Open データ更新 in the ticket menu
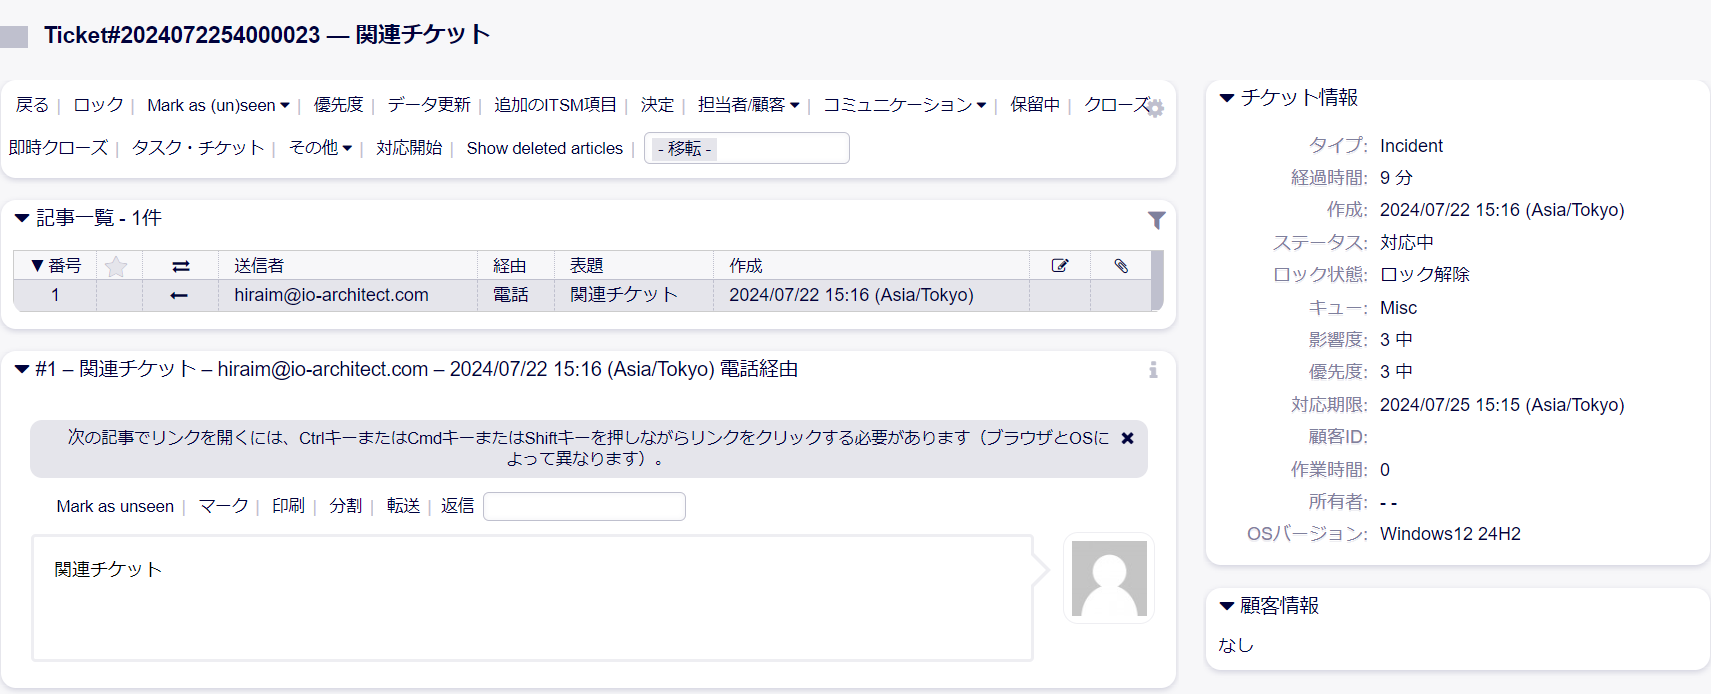This screenshot has width=1711, height=694. (429, 105)
